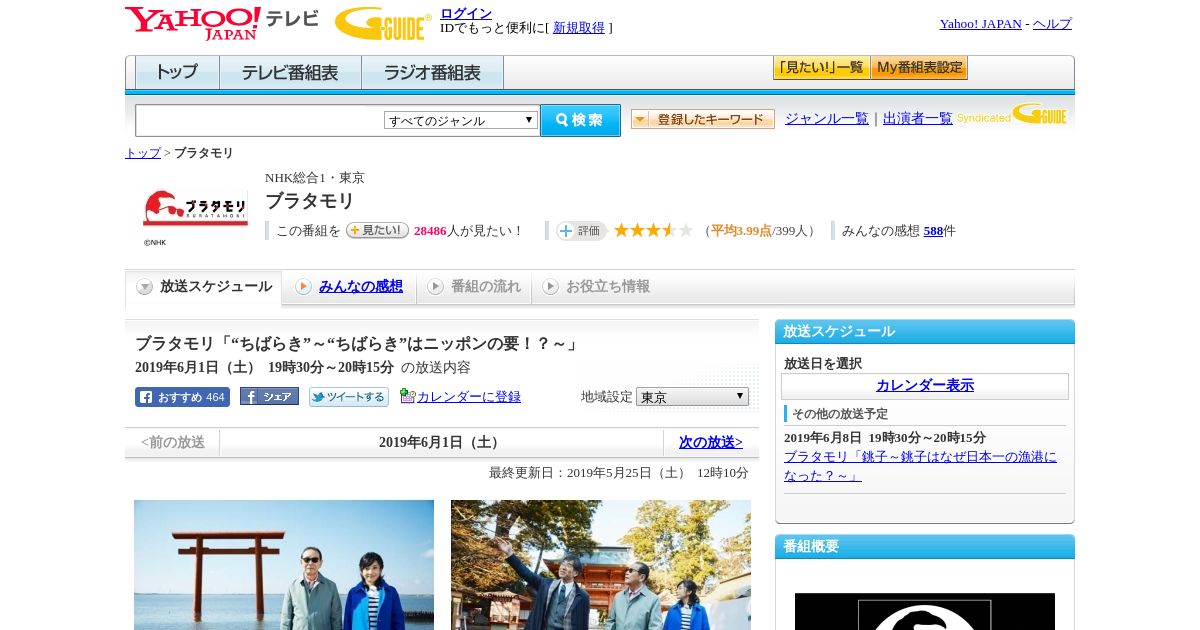Click the star rating display
This screenshot has width=1200, height=630.
coord(653,230)
